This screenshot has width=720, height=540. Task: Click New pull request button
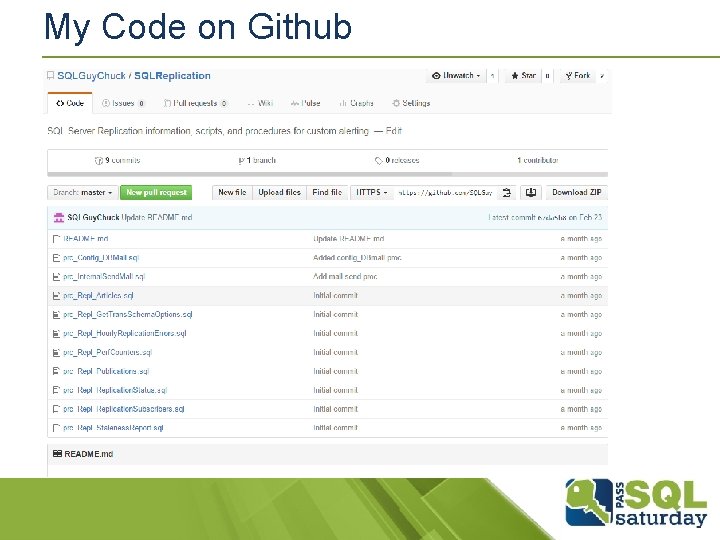(x=156, y=192)
